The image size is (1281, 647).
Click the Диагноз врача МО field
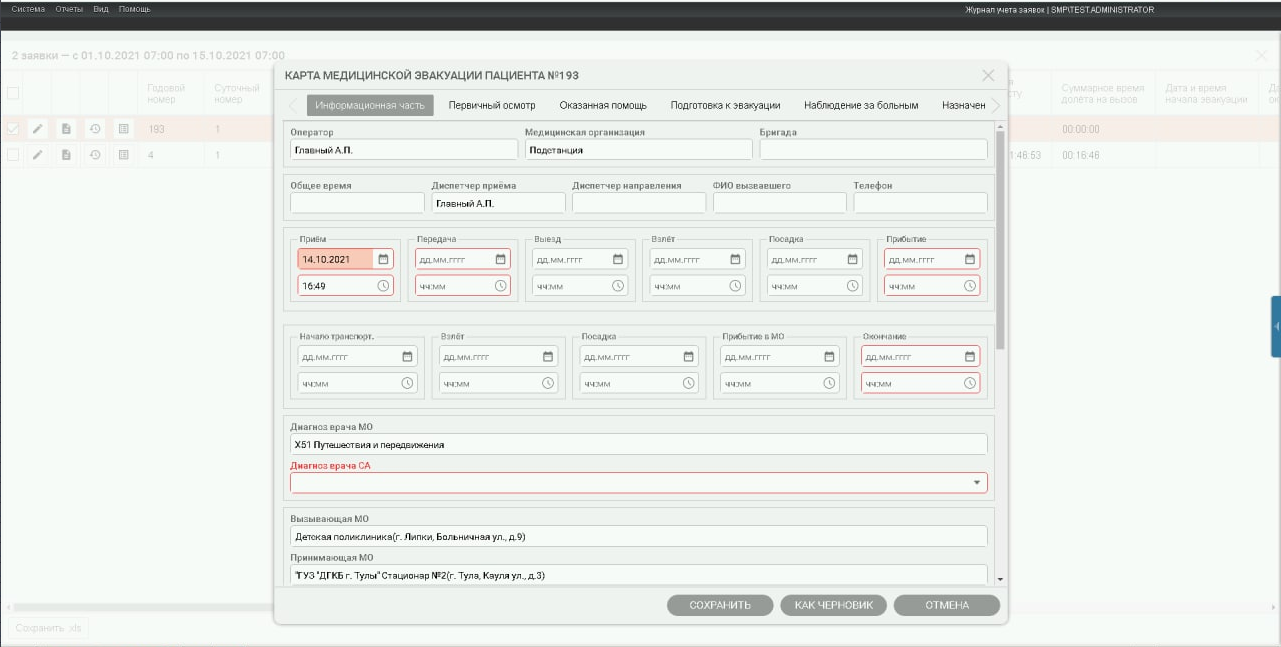click(x=639, y=444)
